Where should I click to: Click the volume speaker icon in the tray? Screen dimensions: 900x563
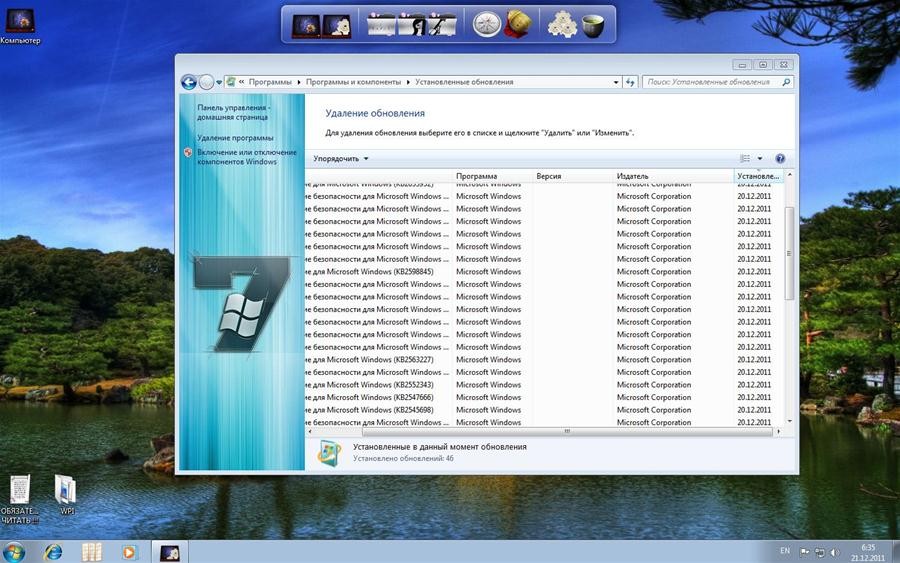point(835,552)
